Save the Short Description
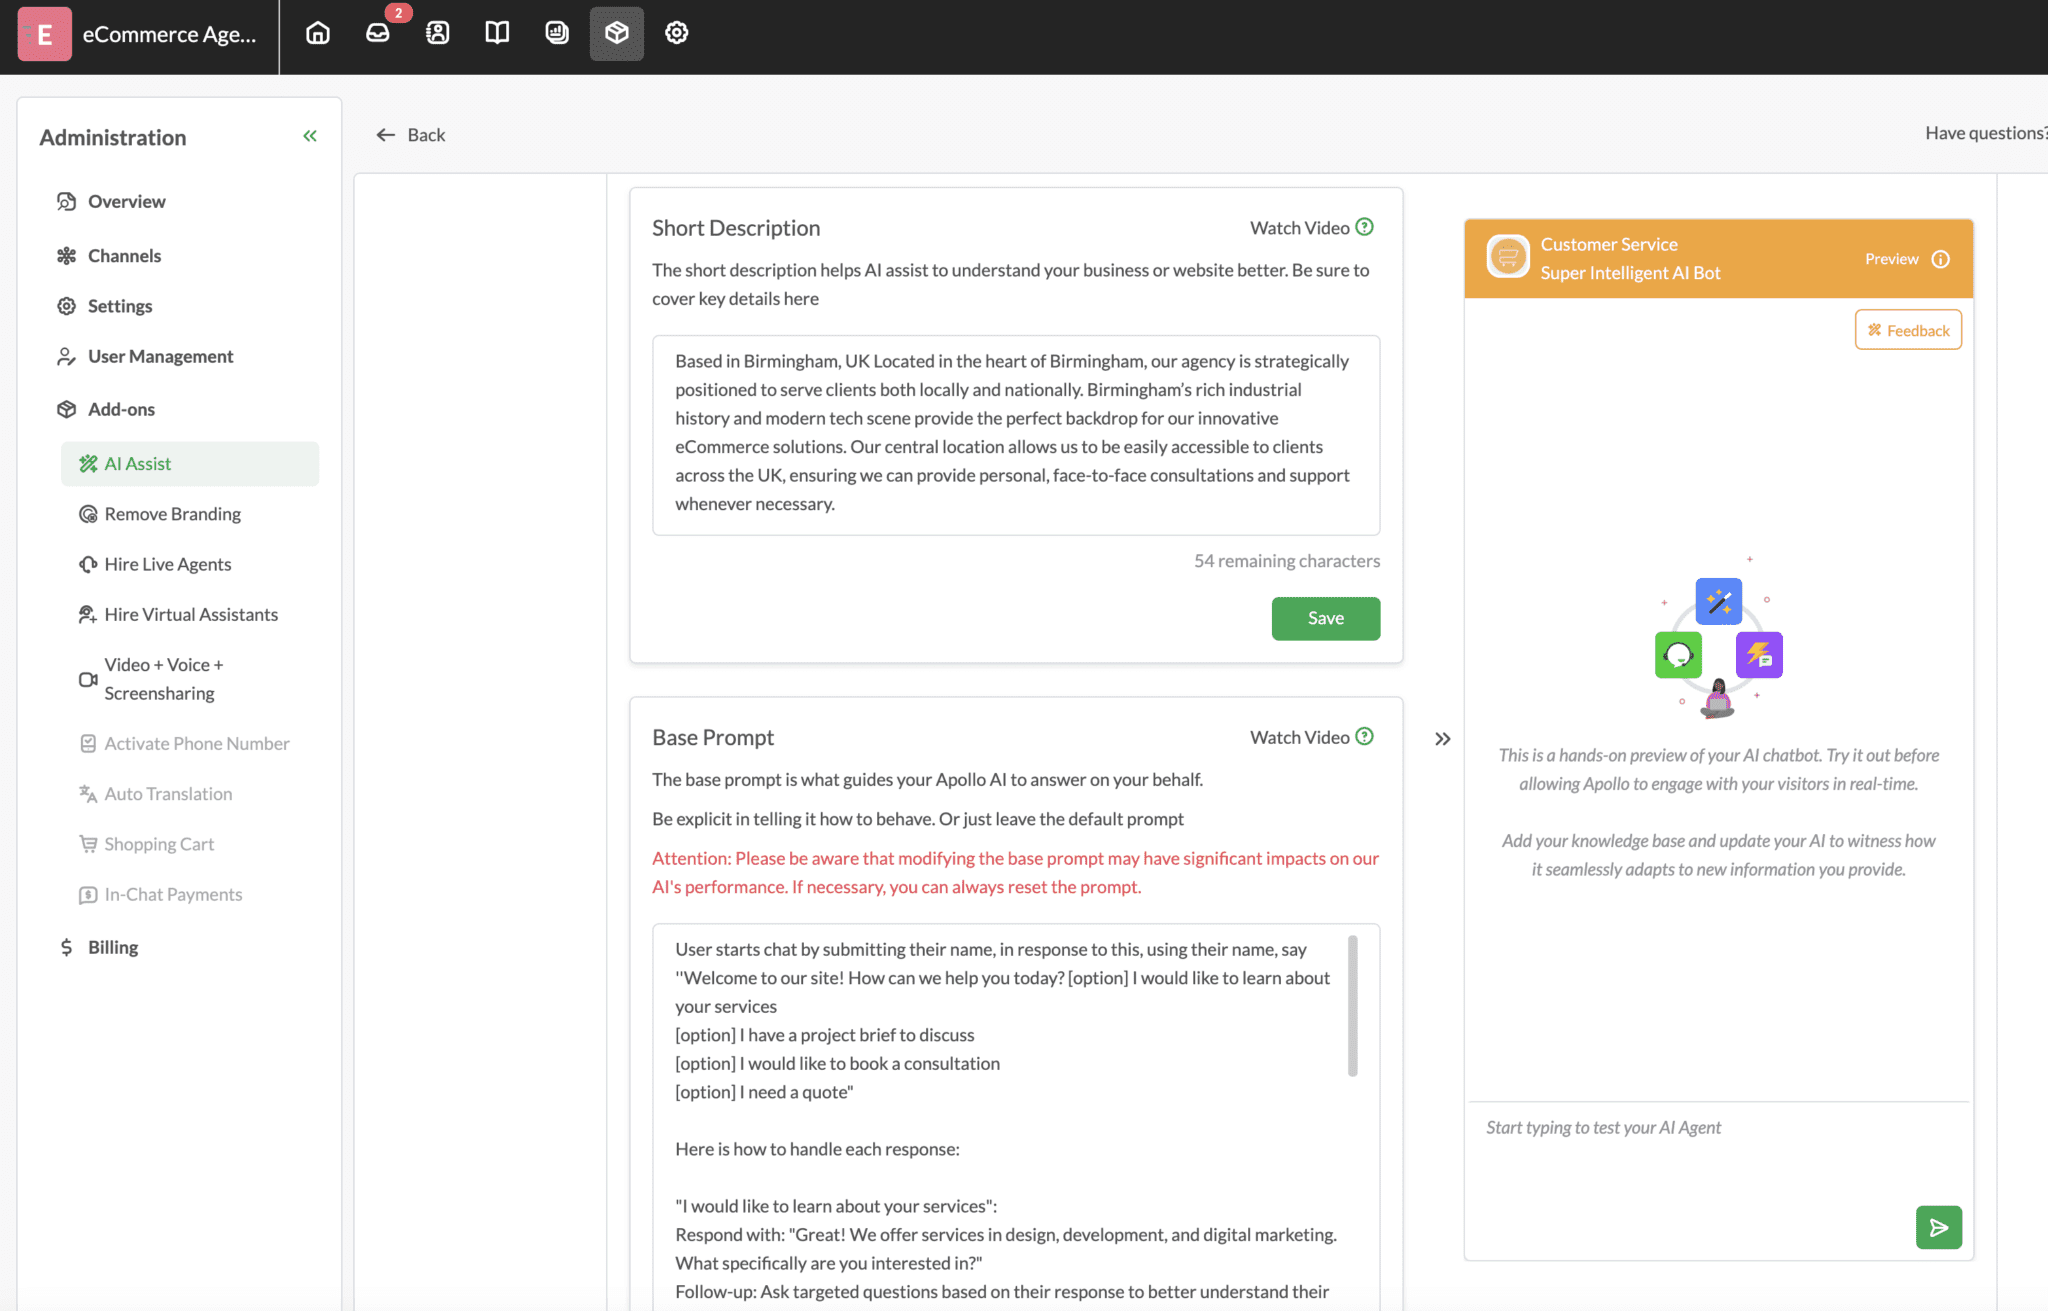 coord(1325,618)
